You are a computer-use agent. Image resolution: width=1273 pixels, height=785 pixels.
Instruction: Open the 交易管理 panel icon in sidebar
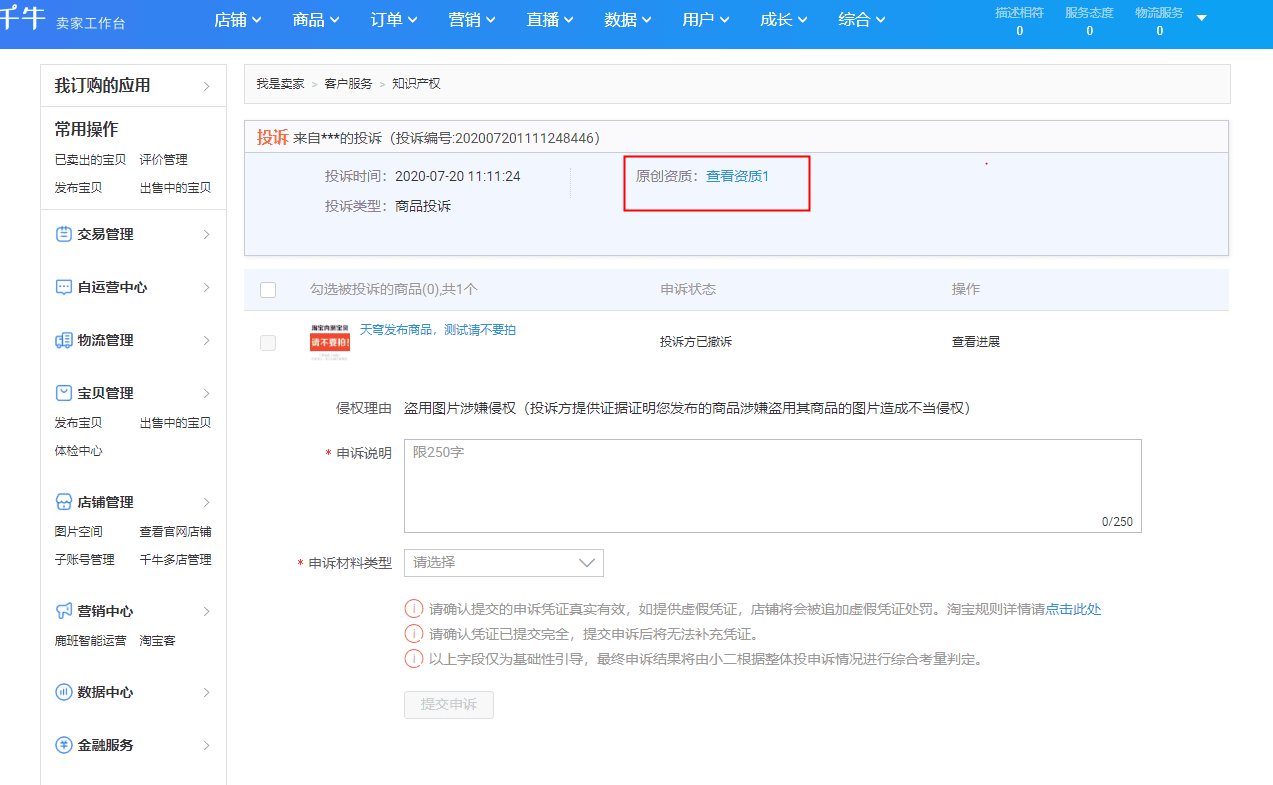click(x=62, y=233)
